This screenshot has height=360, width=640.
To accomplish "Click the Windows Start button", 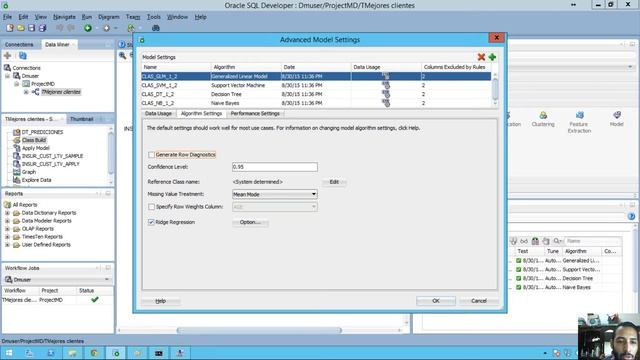I will [x=9, y=353].
